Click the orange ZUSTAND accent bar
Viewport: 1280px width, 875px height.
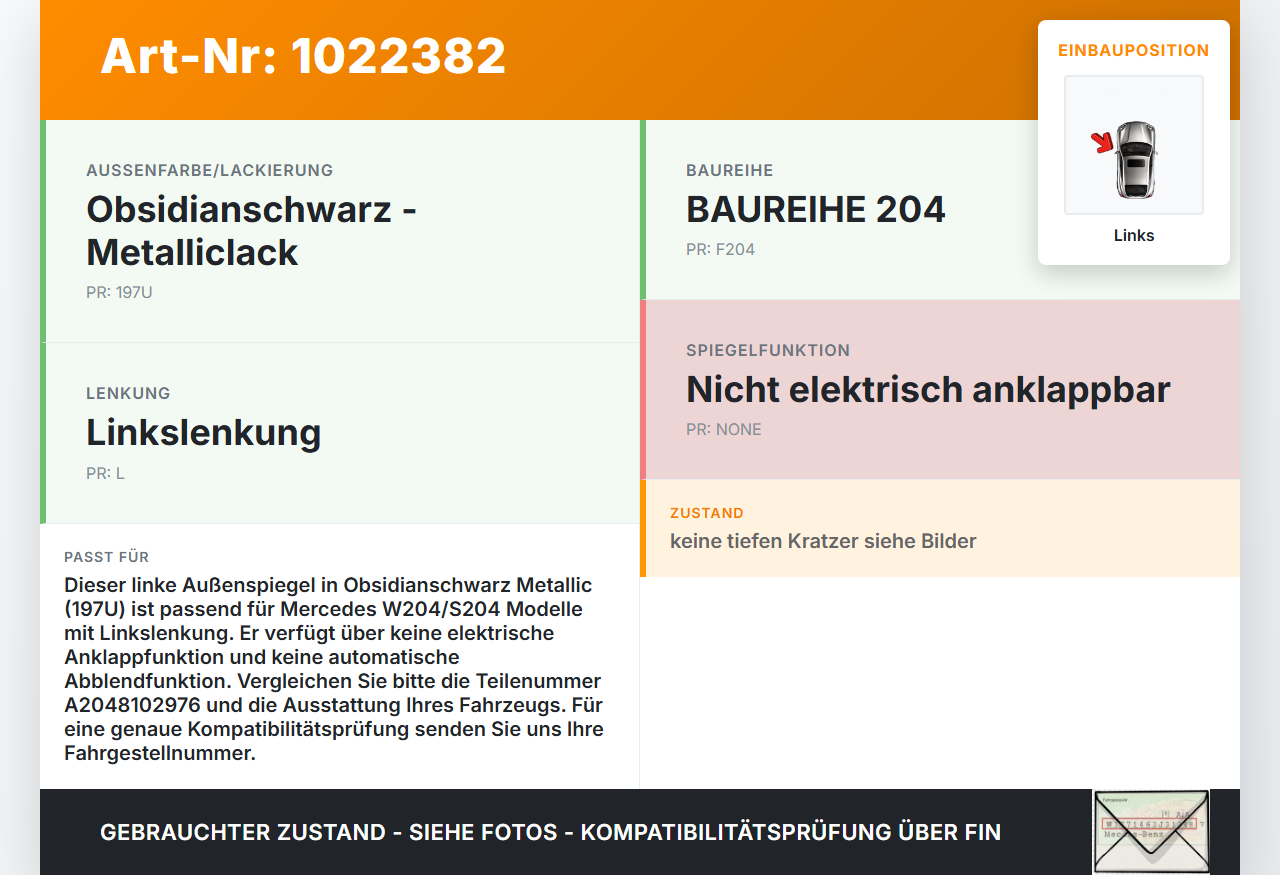tap(645, 529)
